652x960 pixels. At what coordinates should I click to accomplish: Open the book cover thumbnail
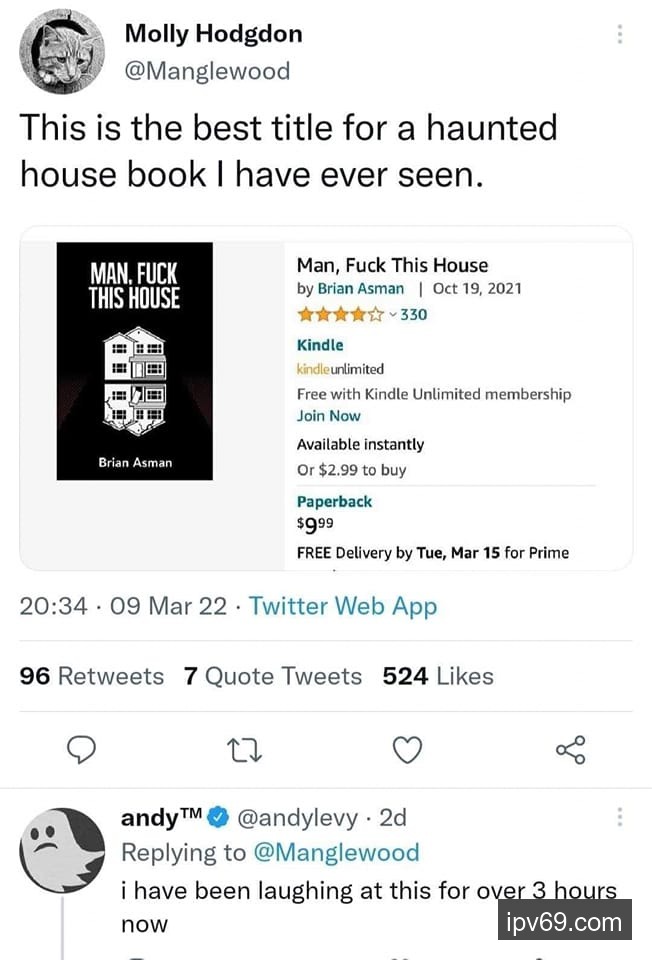pyautogui.click(x=134, y=361)
